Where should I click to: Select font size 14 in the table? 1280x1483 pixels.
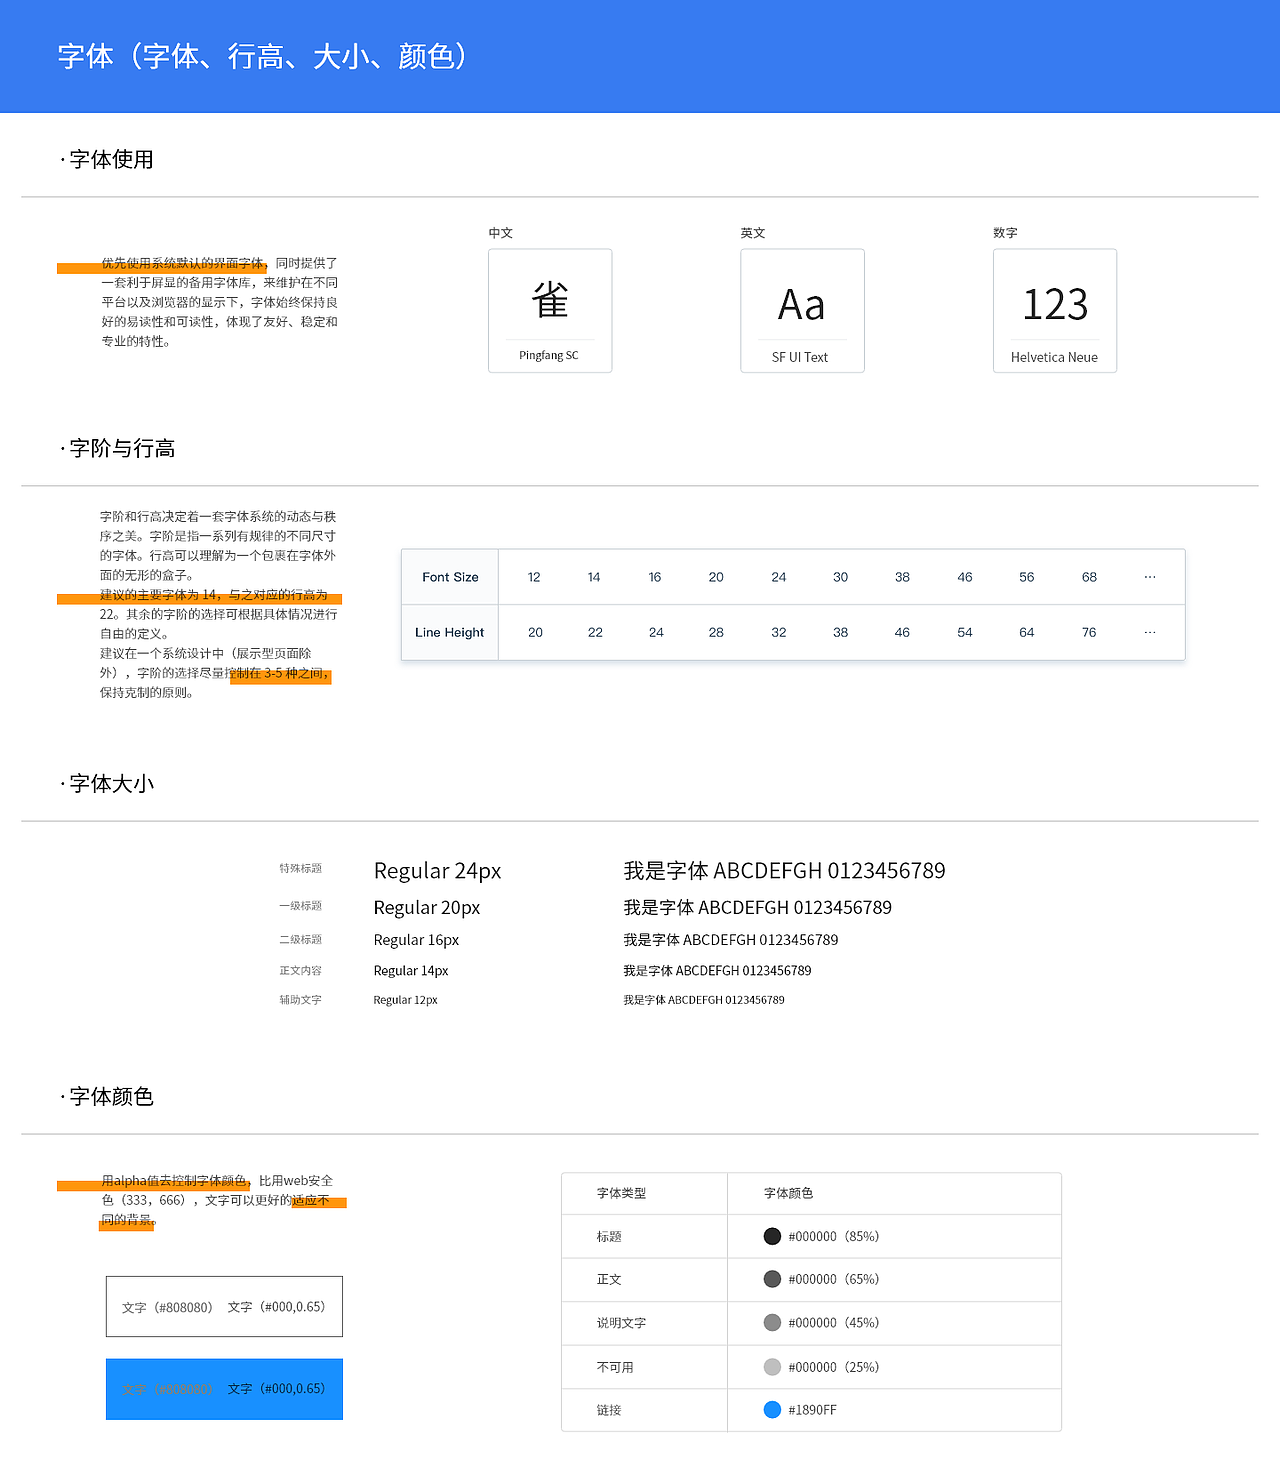tap(594, 576)
